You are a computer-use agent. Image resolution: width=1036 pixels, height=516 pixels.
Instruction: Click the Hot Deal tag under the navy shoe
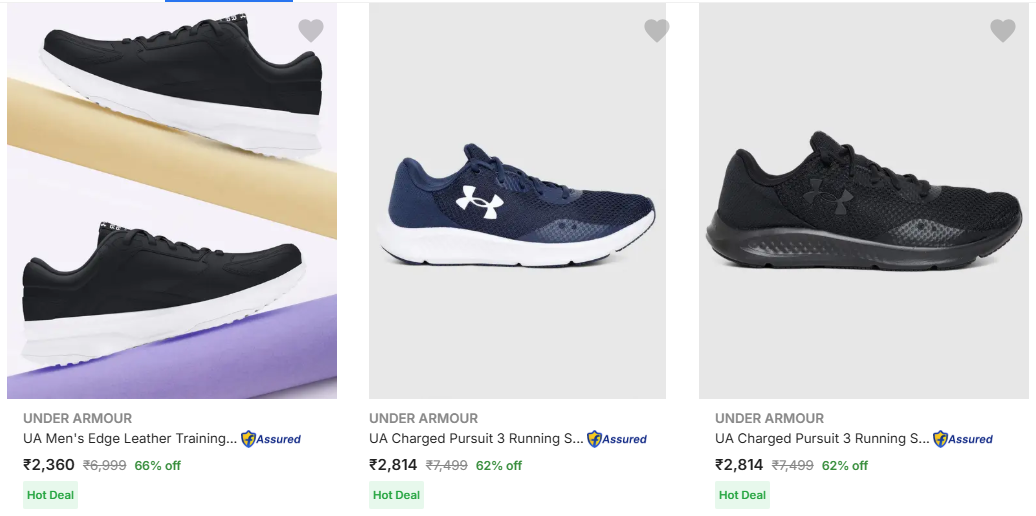tap(396, 495)
